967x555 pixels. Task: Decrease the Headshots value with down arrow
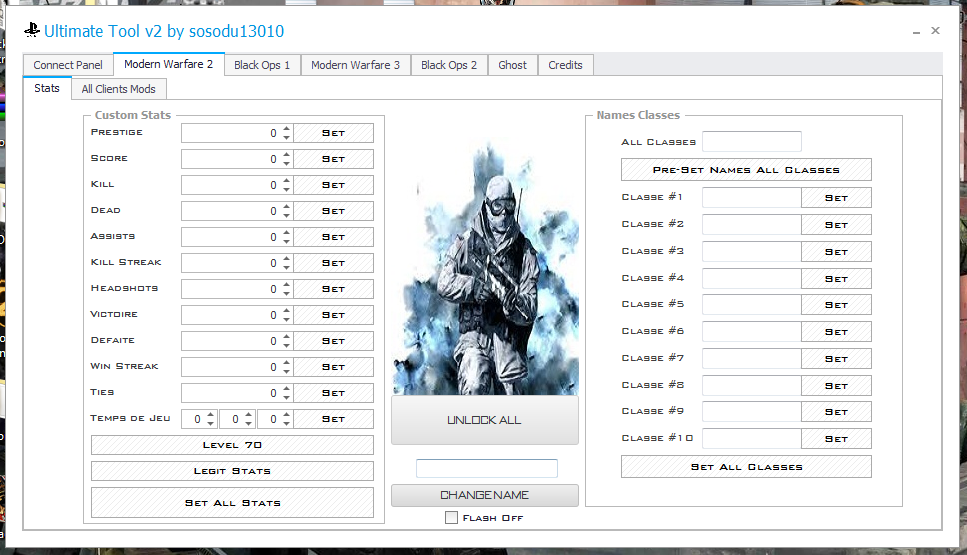[286, 294]
